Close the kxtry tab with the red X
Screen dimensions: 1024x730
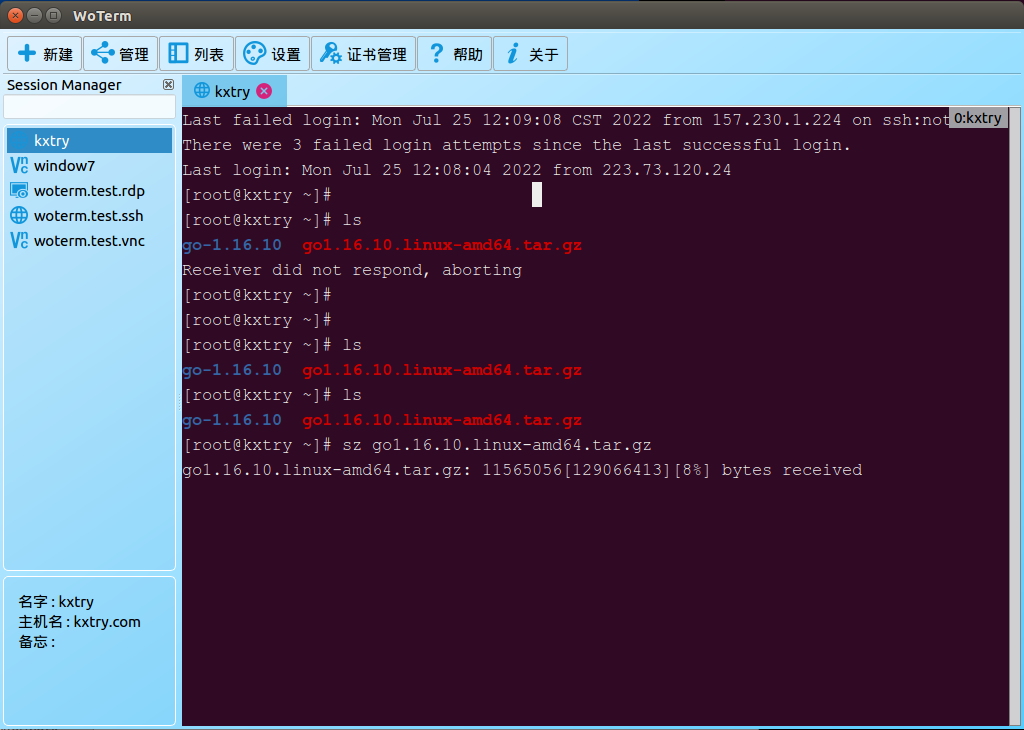tap(264, 91)
